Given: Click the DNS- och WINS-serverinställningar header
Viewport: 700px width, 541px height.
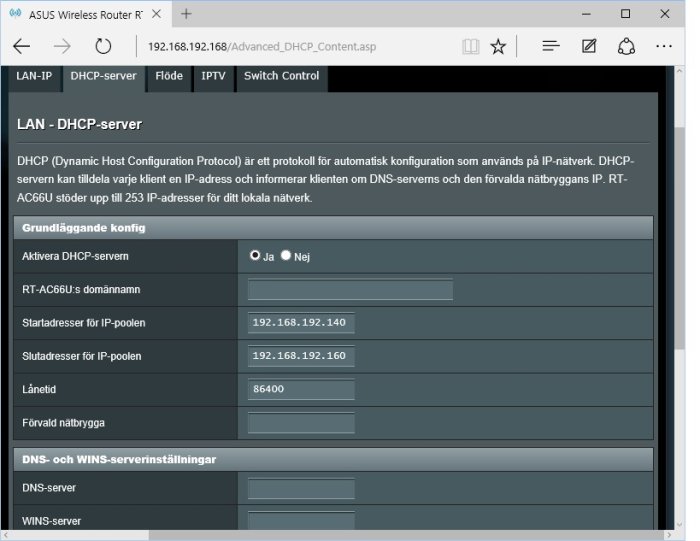Looking at the screenshot, I should point(333,460).
